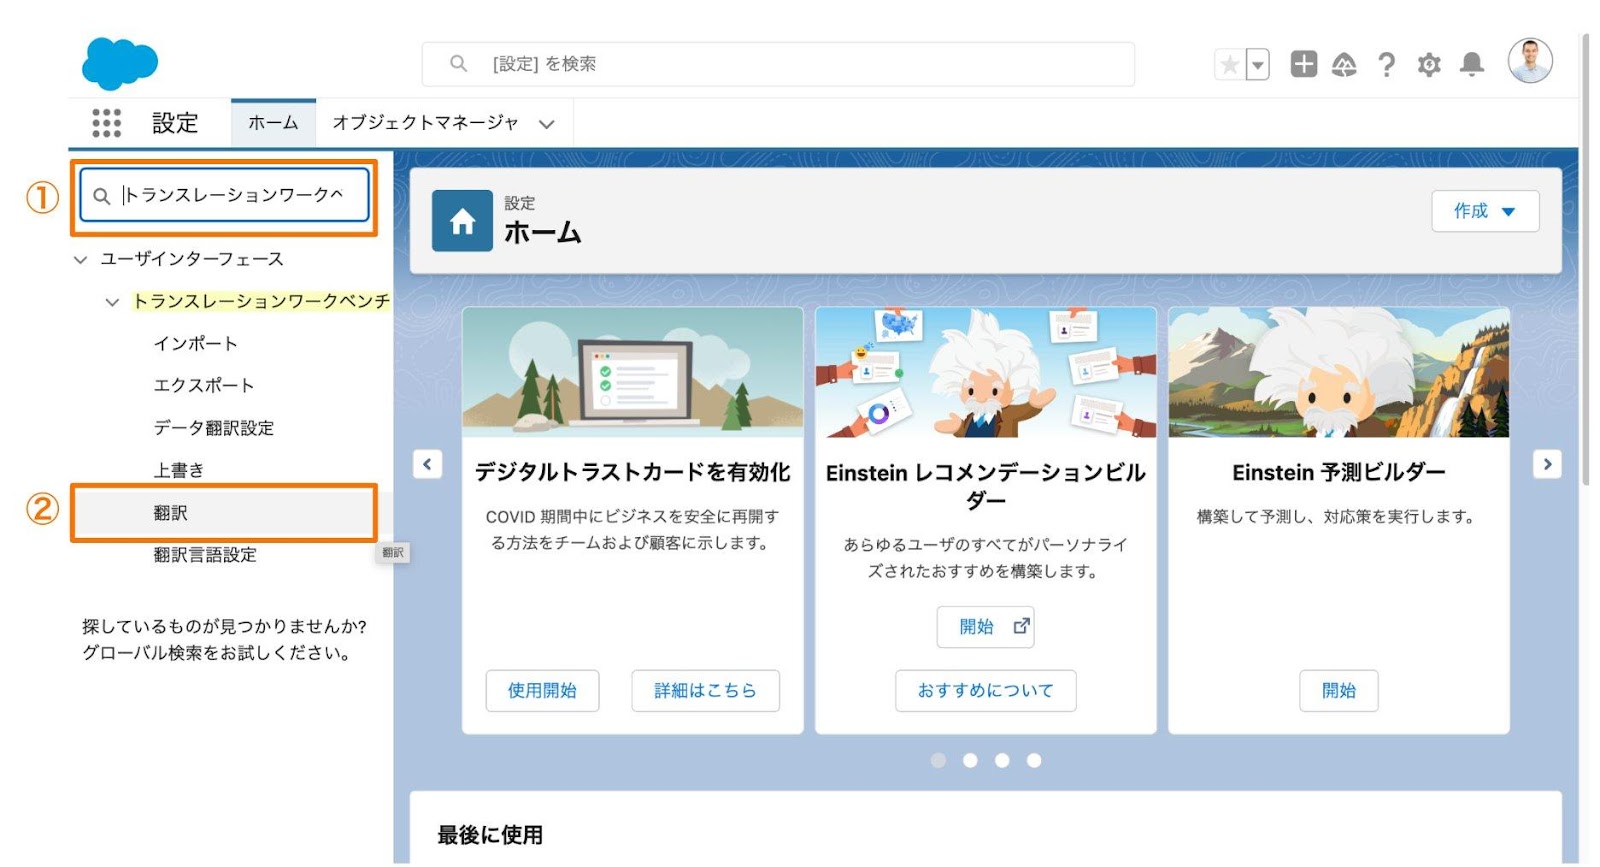
Task: Select the ホーム tab
Action: (273, 123)
